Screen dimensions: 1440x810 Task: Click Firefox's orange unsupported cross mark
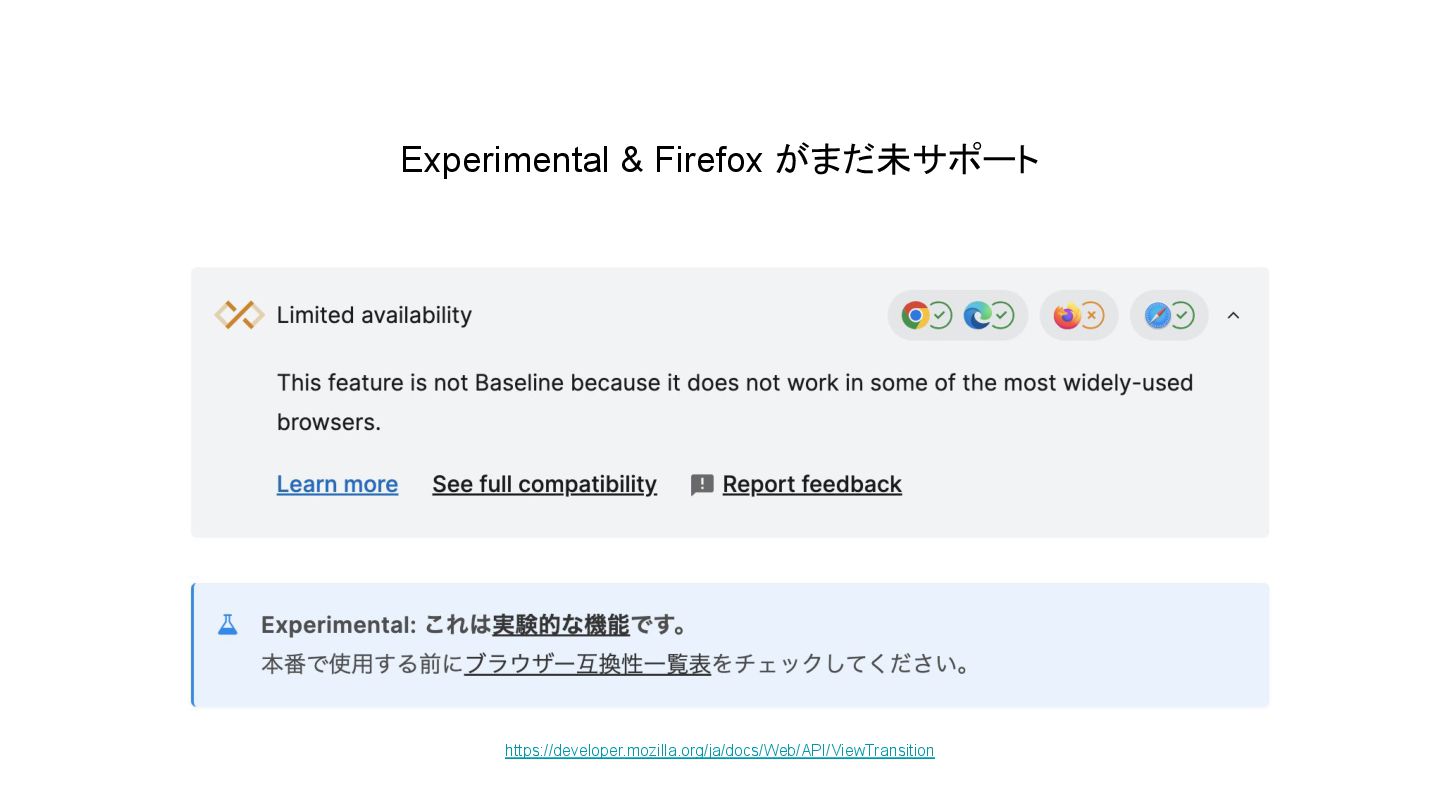tap(1092, 316)
